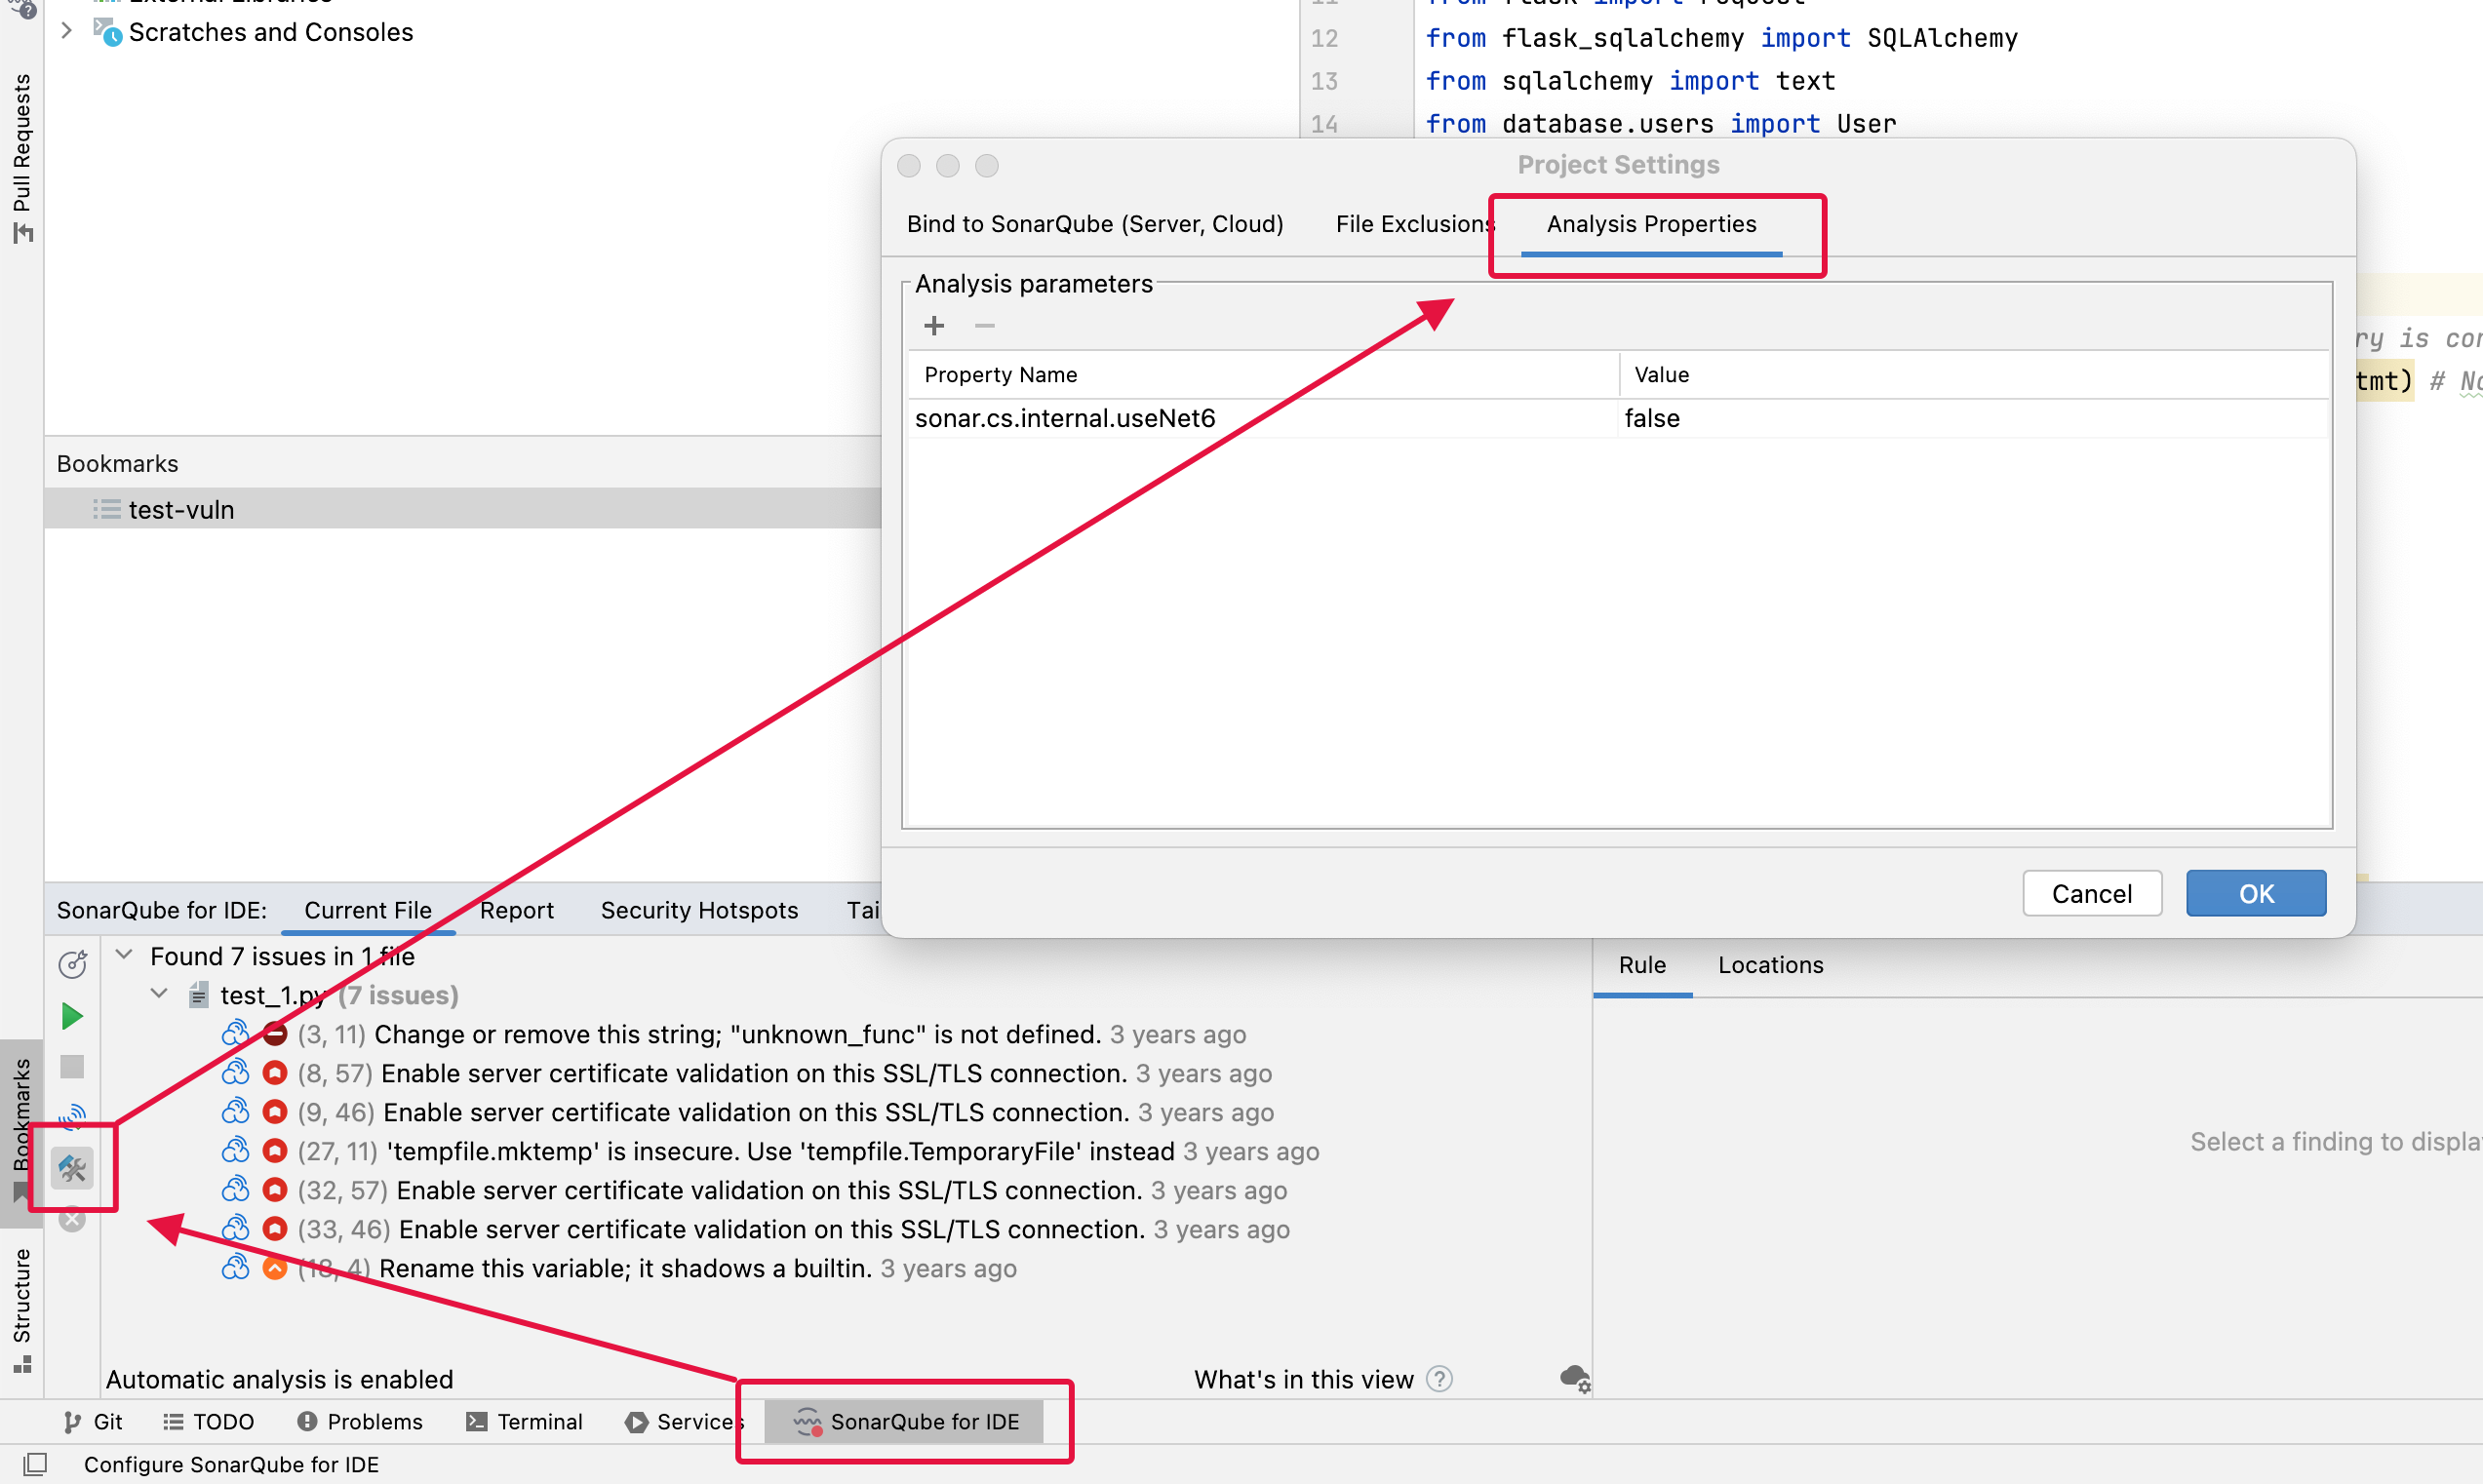Select the Analysis Properties tab
Screen dimensions: 2483x1484
coord(1651,224)
